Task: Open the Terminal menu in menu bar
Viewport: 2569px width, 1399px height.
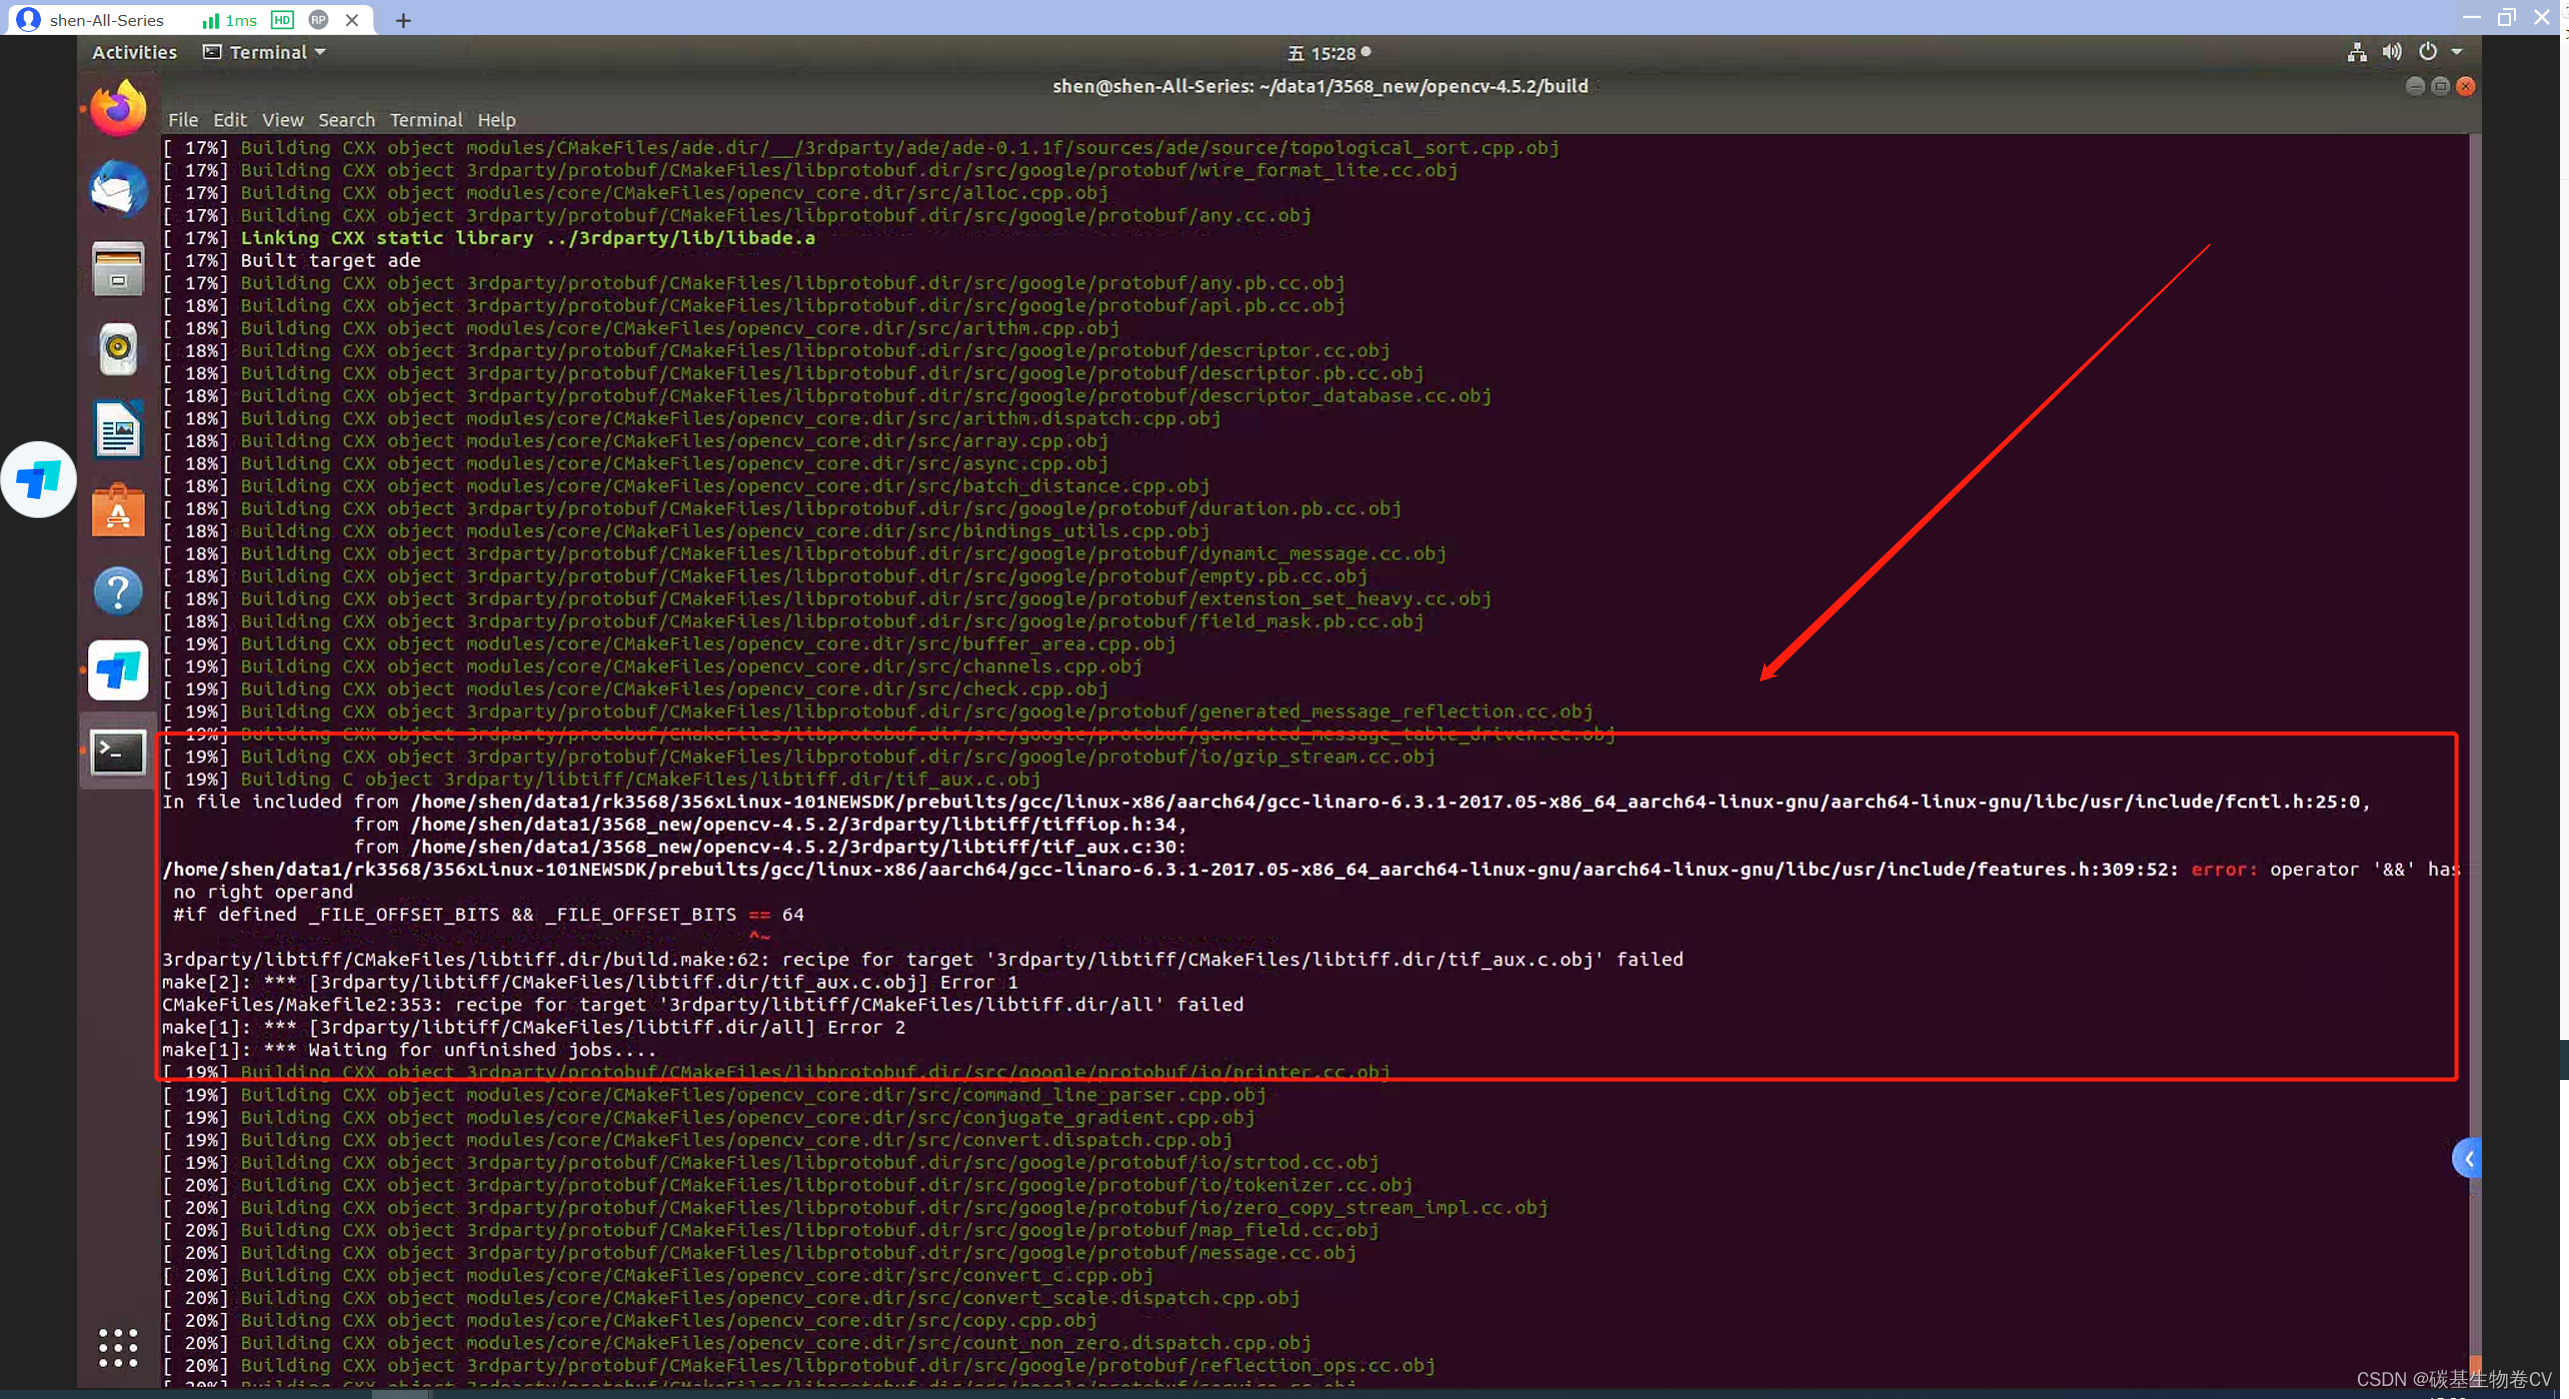Action: [x=426, y=120]
